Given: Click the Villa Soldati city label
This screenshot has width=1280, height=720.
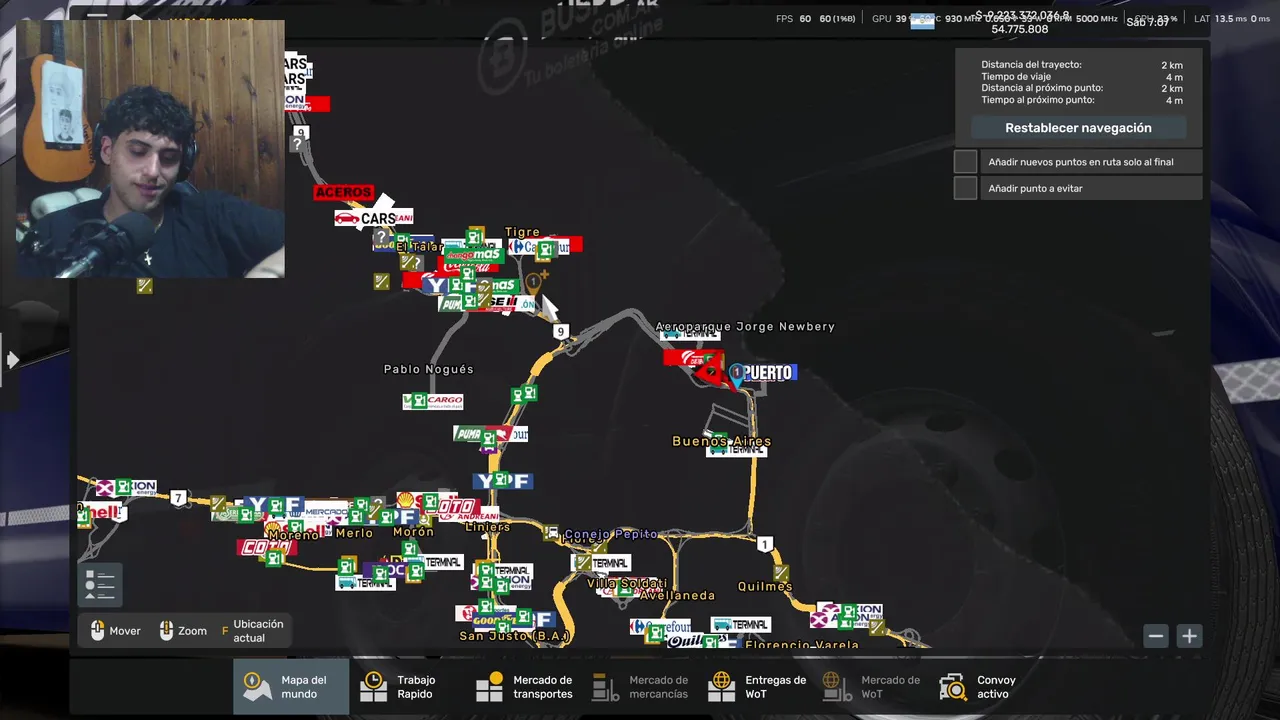Looking at the screenshot, I should click(x=627, y=583).
